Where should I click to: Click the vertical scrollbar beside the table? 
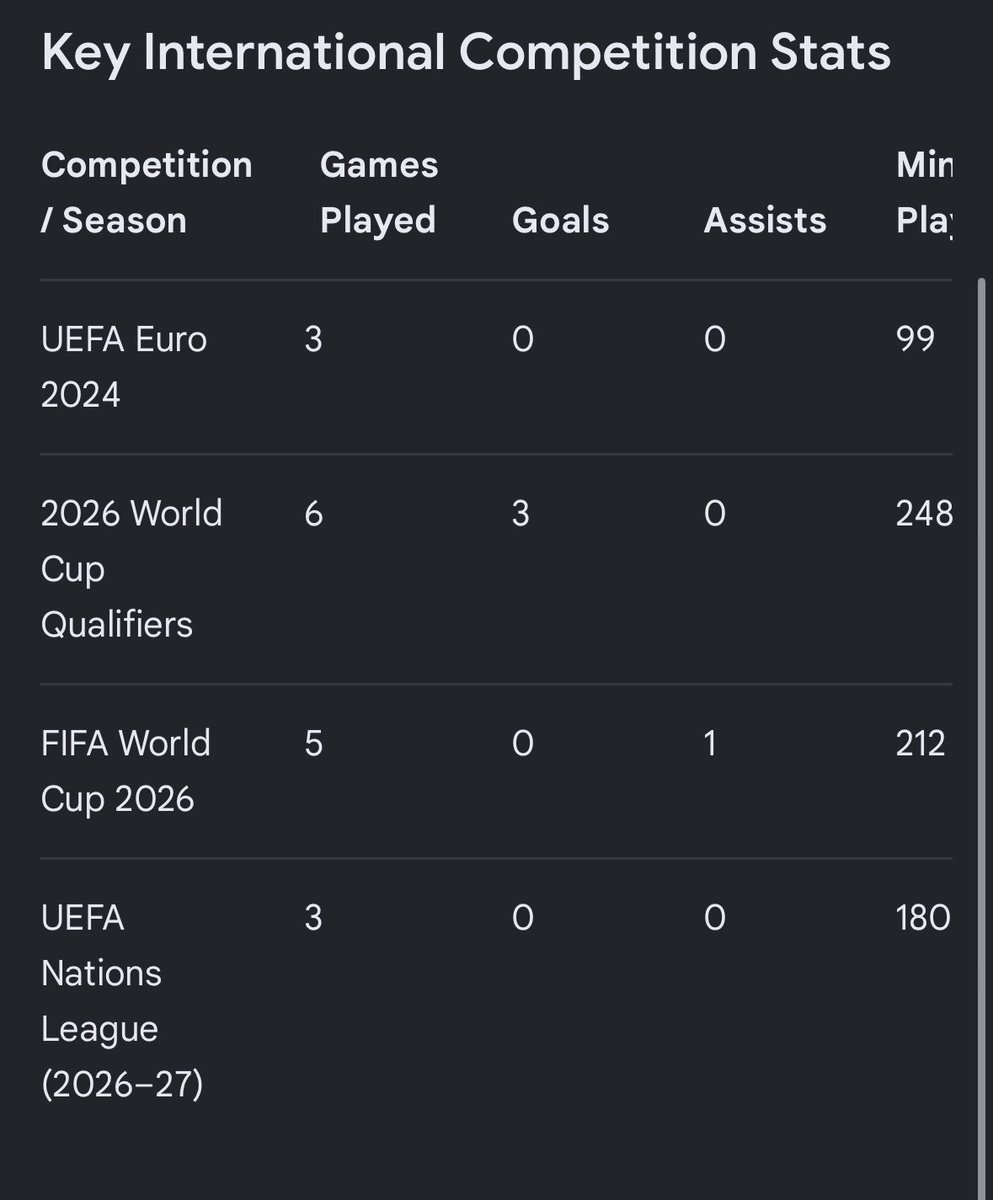coord(978,740)
